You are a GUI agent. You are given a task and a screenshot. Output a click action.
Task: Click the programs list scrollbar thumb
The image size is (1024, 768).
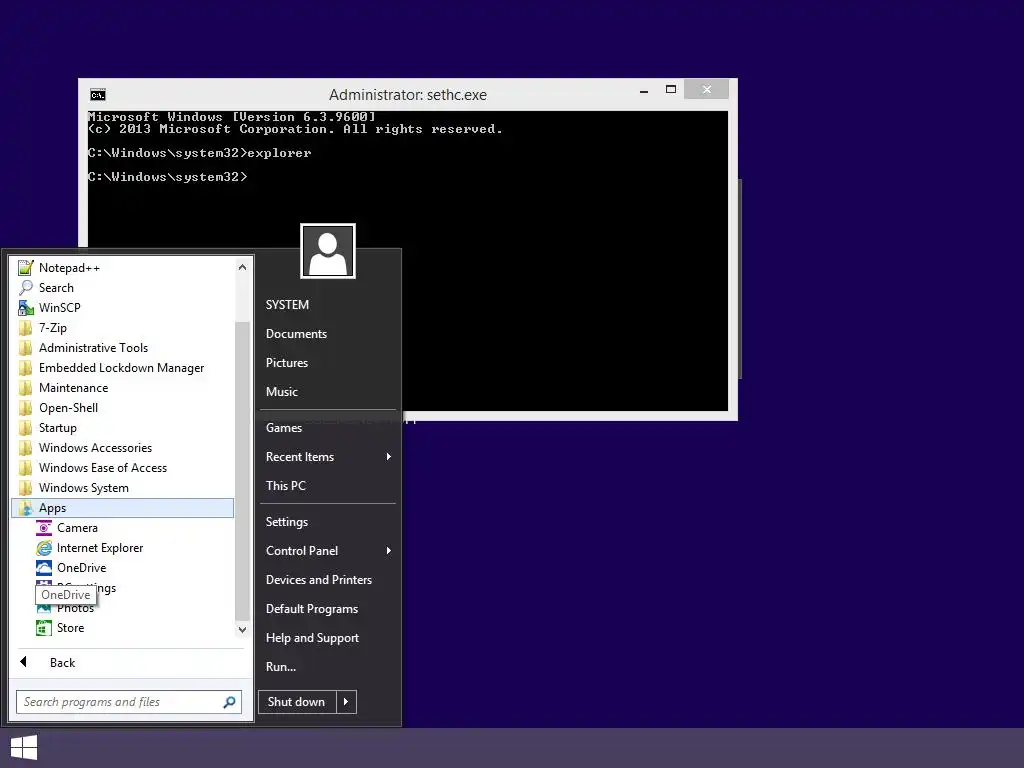242,470
